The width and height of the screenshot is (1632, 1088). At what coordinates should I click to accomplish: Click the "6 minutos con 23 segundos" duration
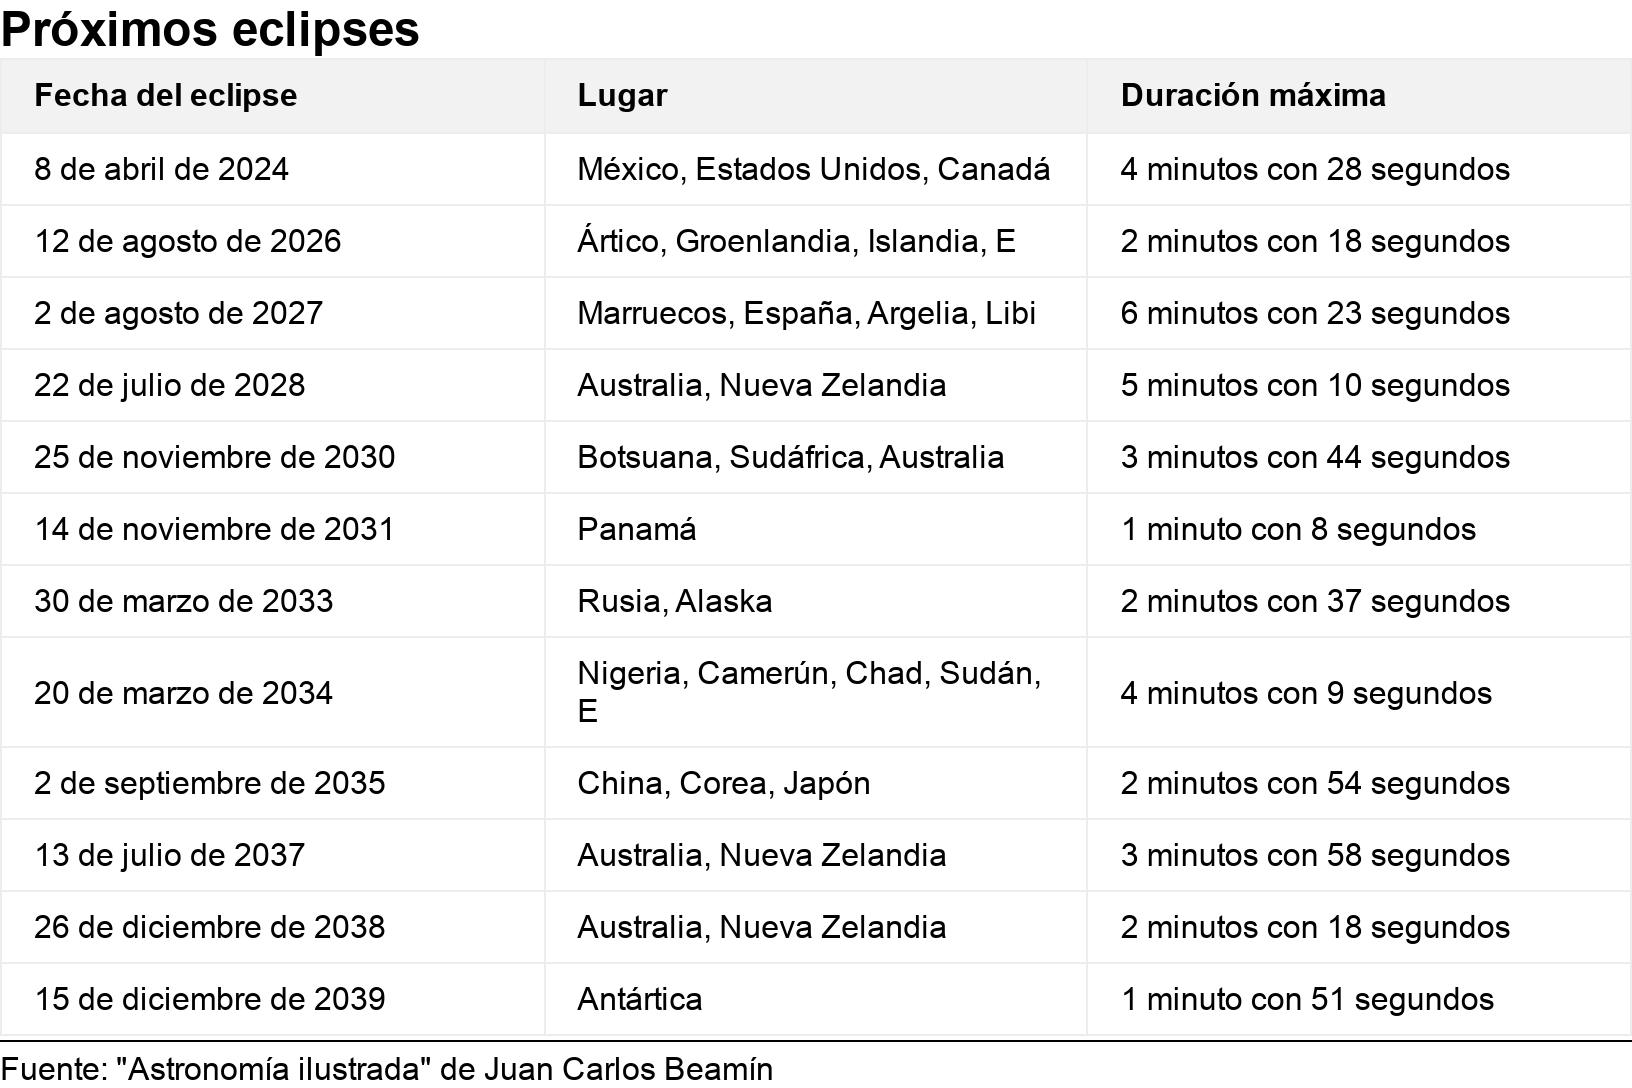[1315, 313]
